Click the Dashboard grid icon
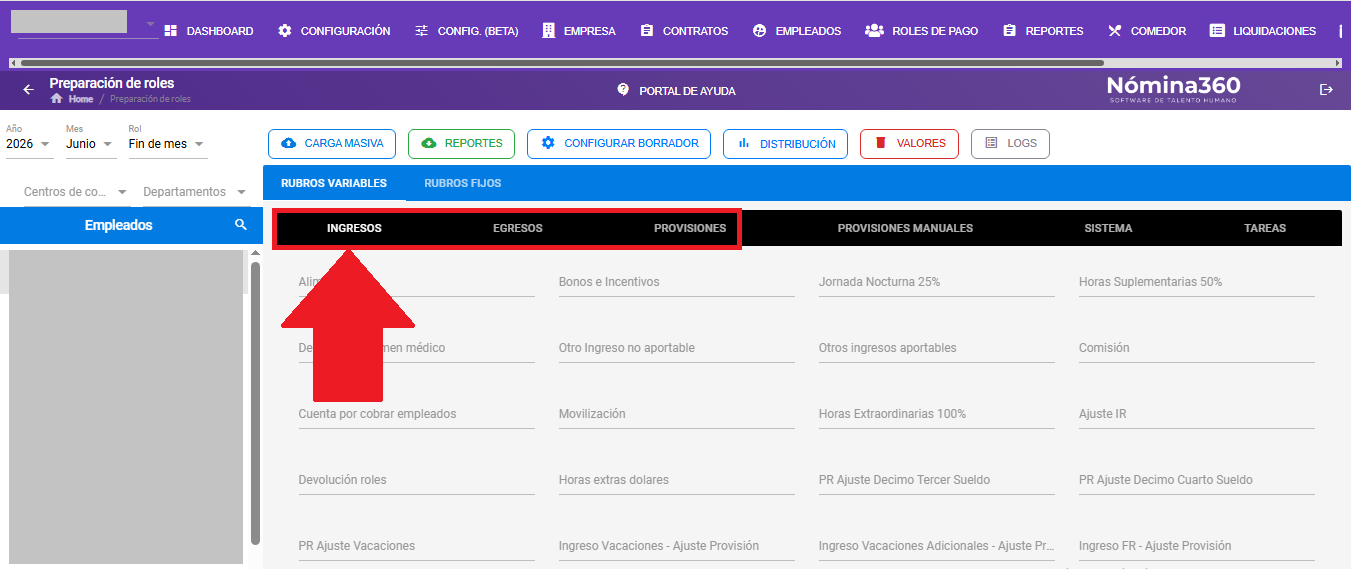The image size is (1351, 569). click(x=170, y=31)
